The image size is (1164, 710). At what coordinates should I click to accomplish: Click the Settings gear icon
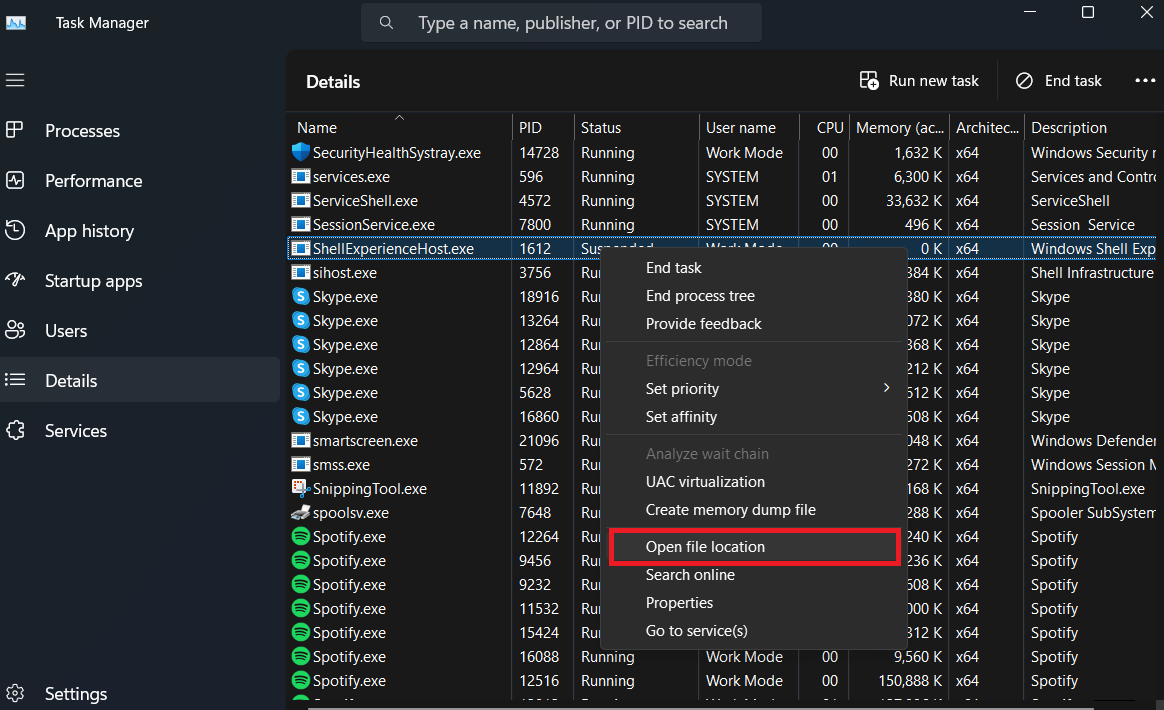pos(15,693)
